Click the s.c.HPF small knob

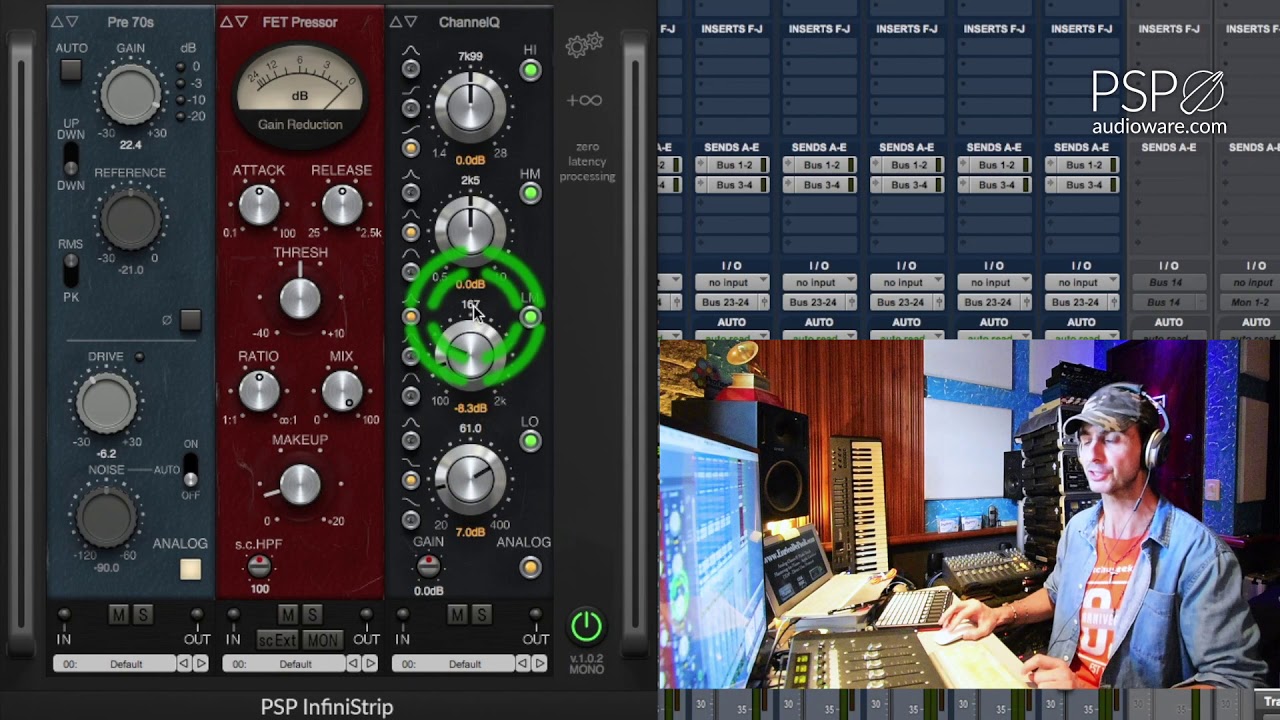259,567
